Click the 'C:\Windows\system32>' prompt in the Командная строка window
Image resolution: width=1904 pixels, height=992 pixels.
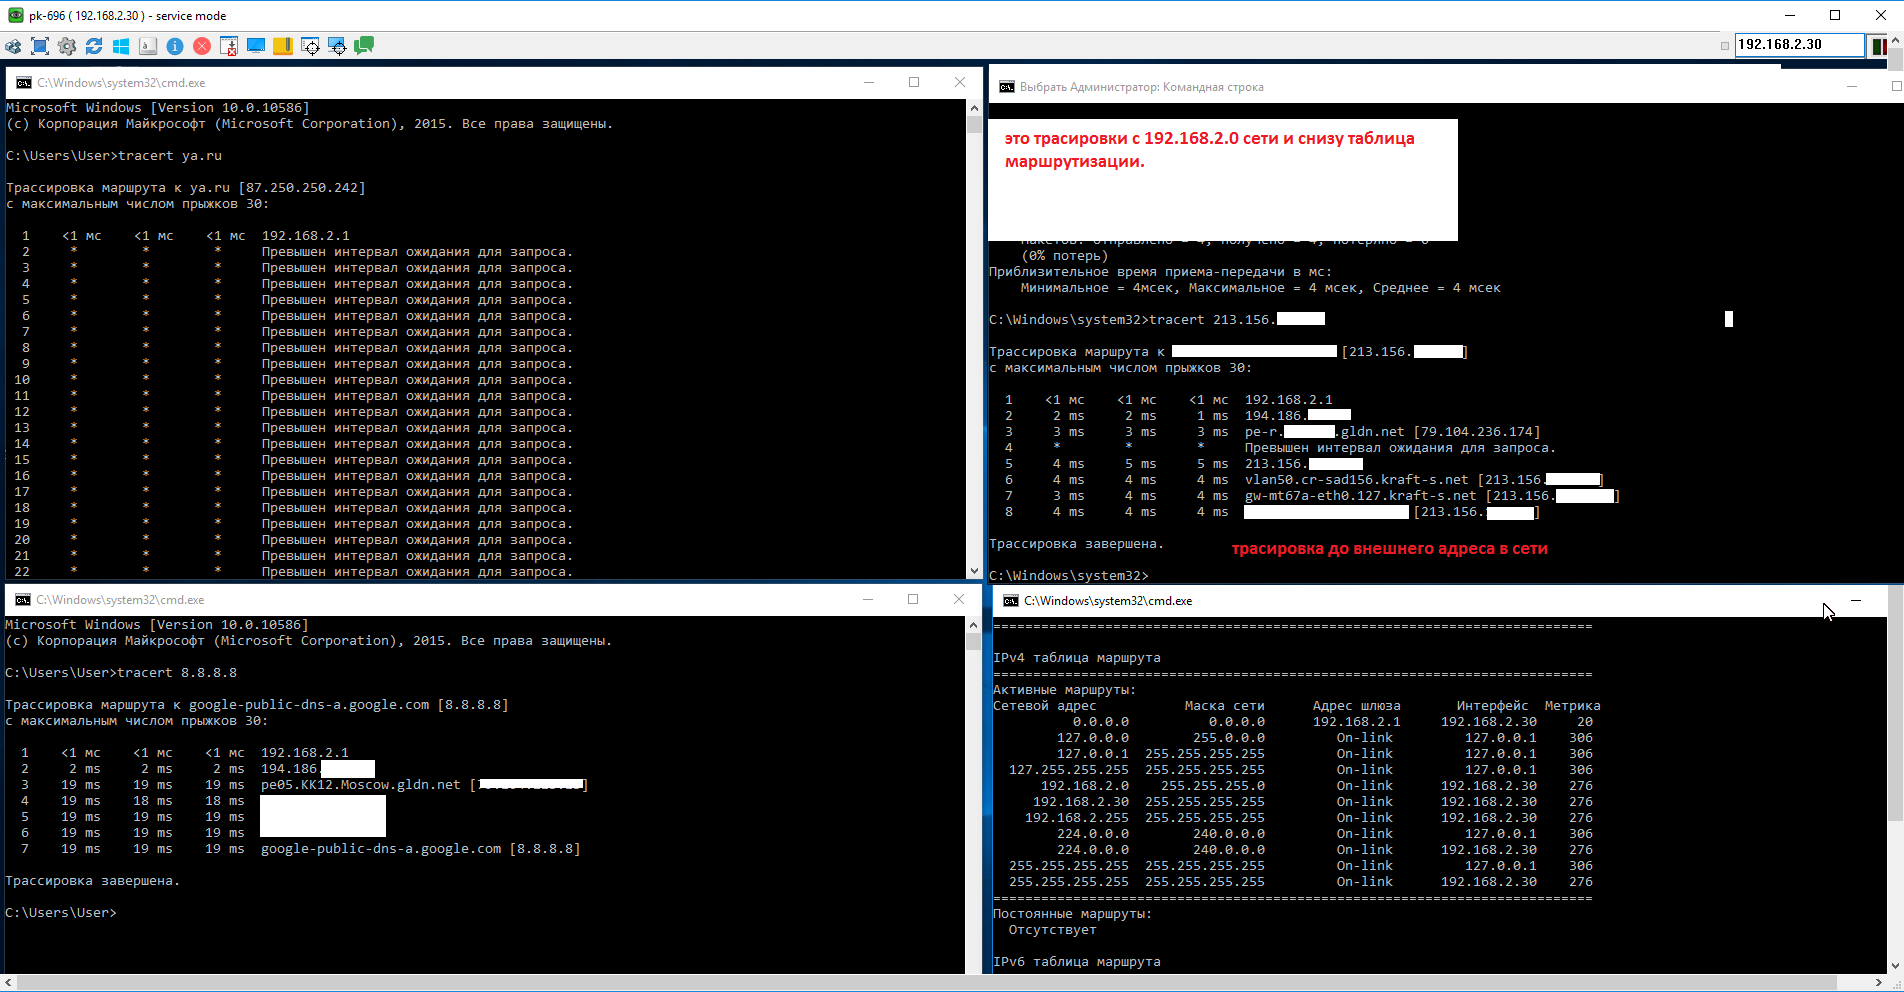1069,576
